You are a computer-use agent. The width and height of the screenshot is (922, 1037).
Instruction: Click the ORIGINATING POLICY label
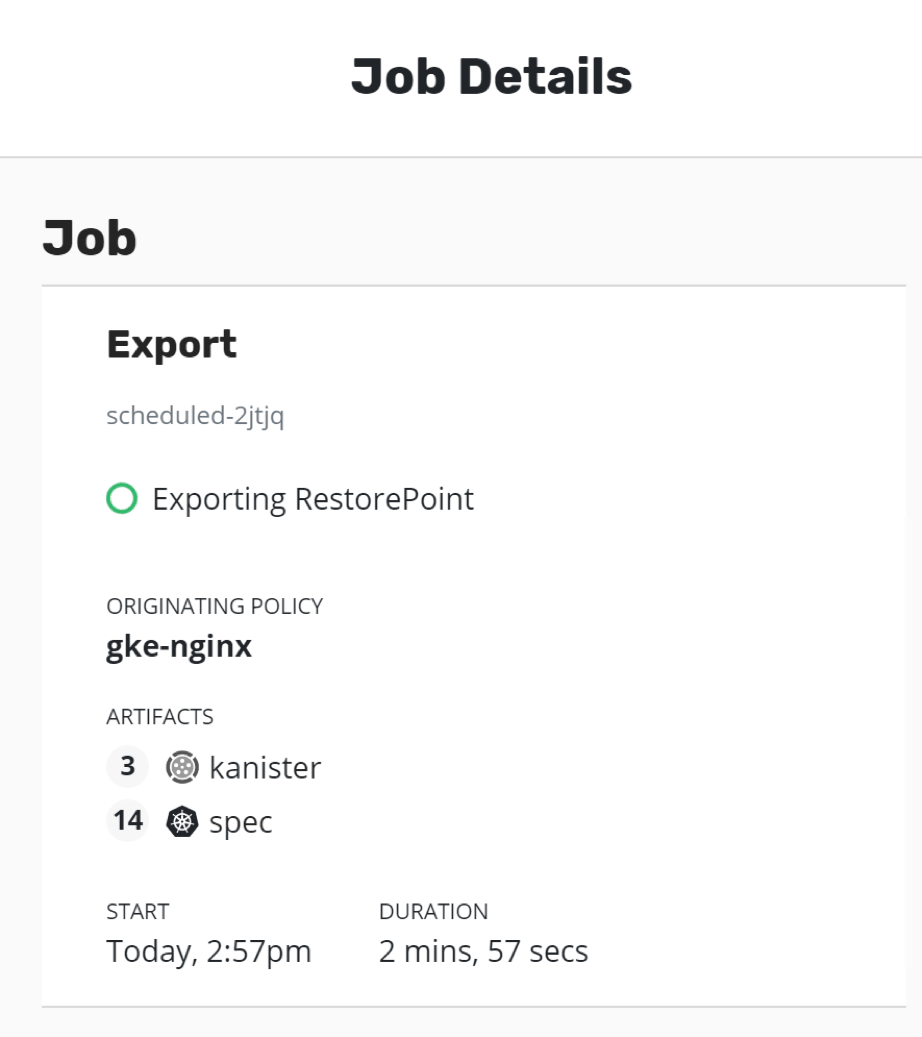click(x=214, y=606)
